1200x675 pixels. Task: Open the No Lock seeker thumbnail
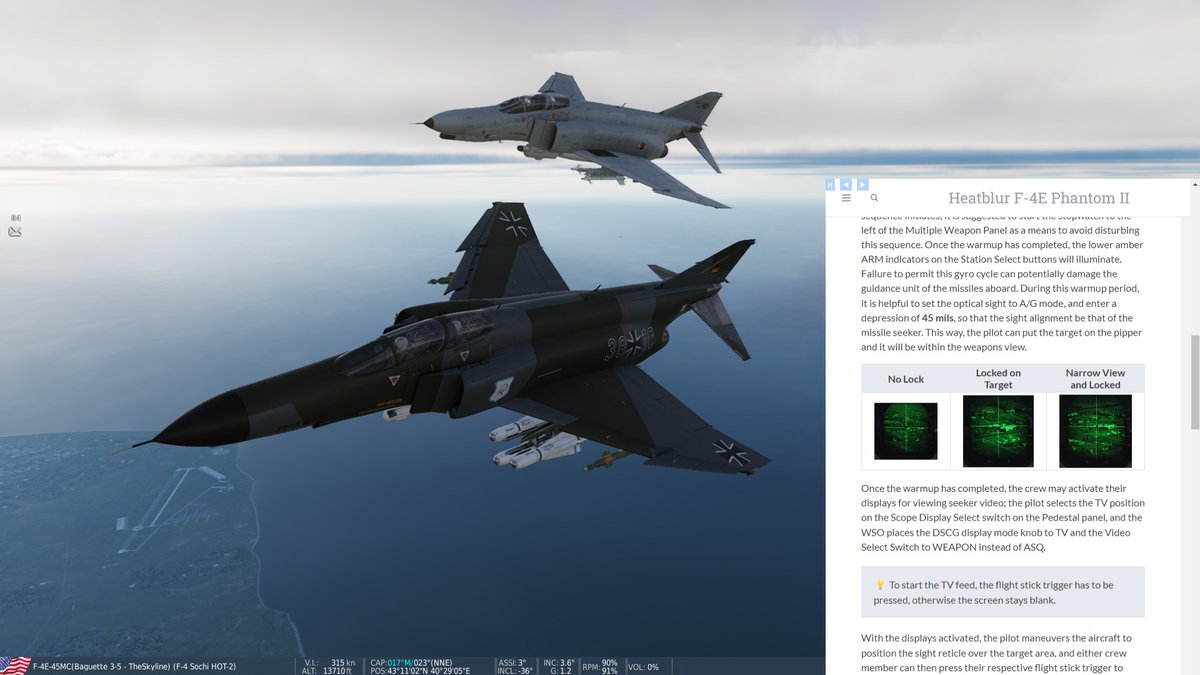[x=906, y=431]
